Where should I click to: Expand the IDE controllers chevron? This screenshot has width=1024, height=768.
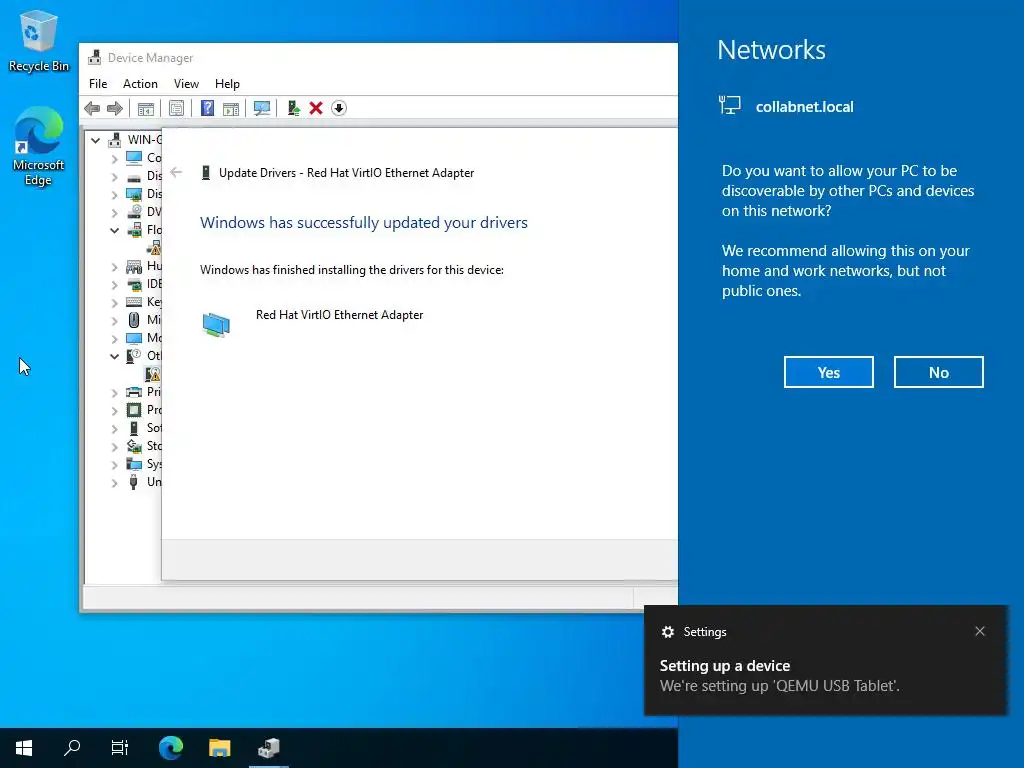[114, 284]
